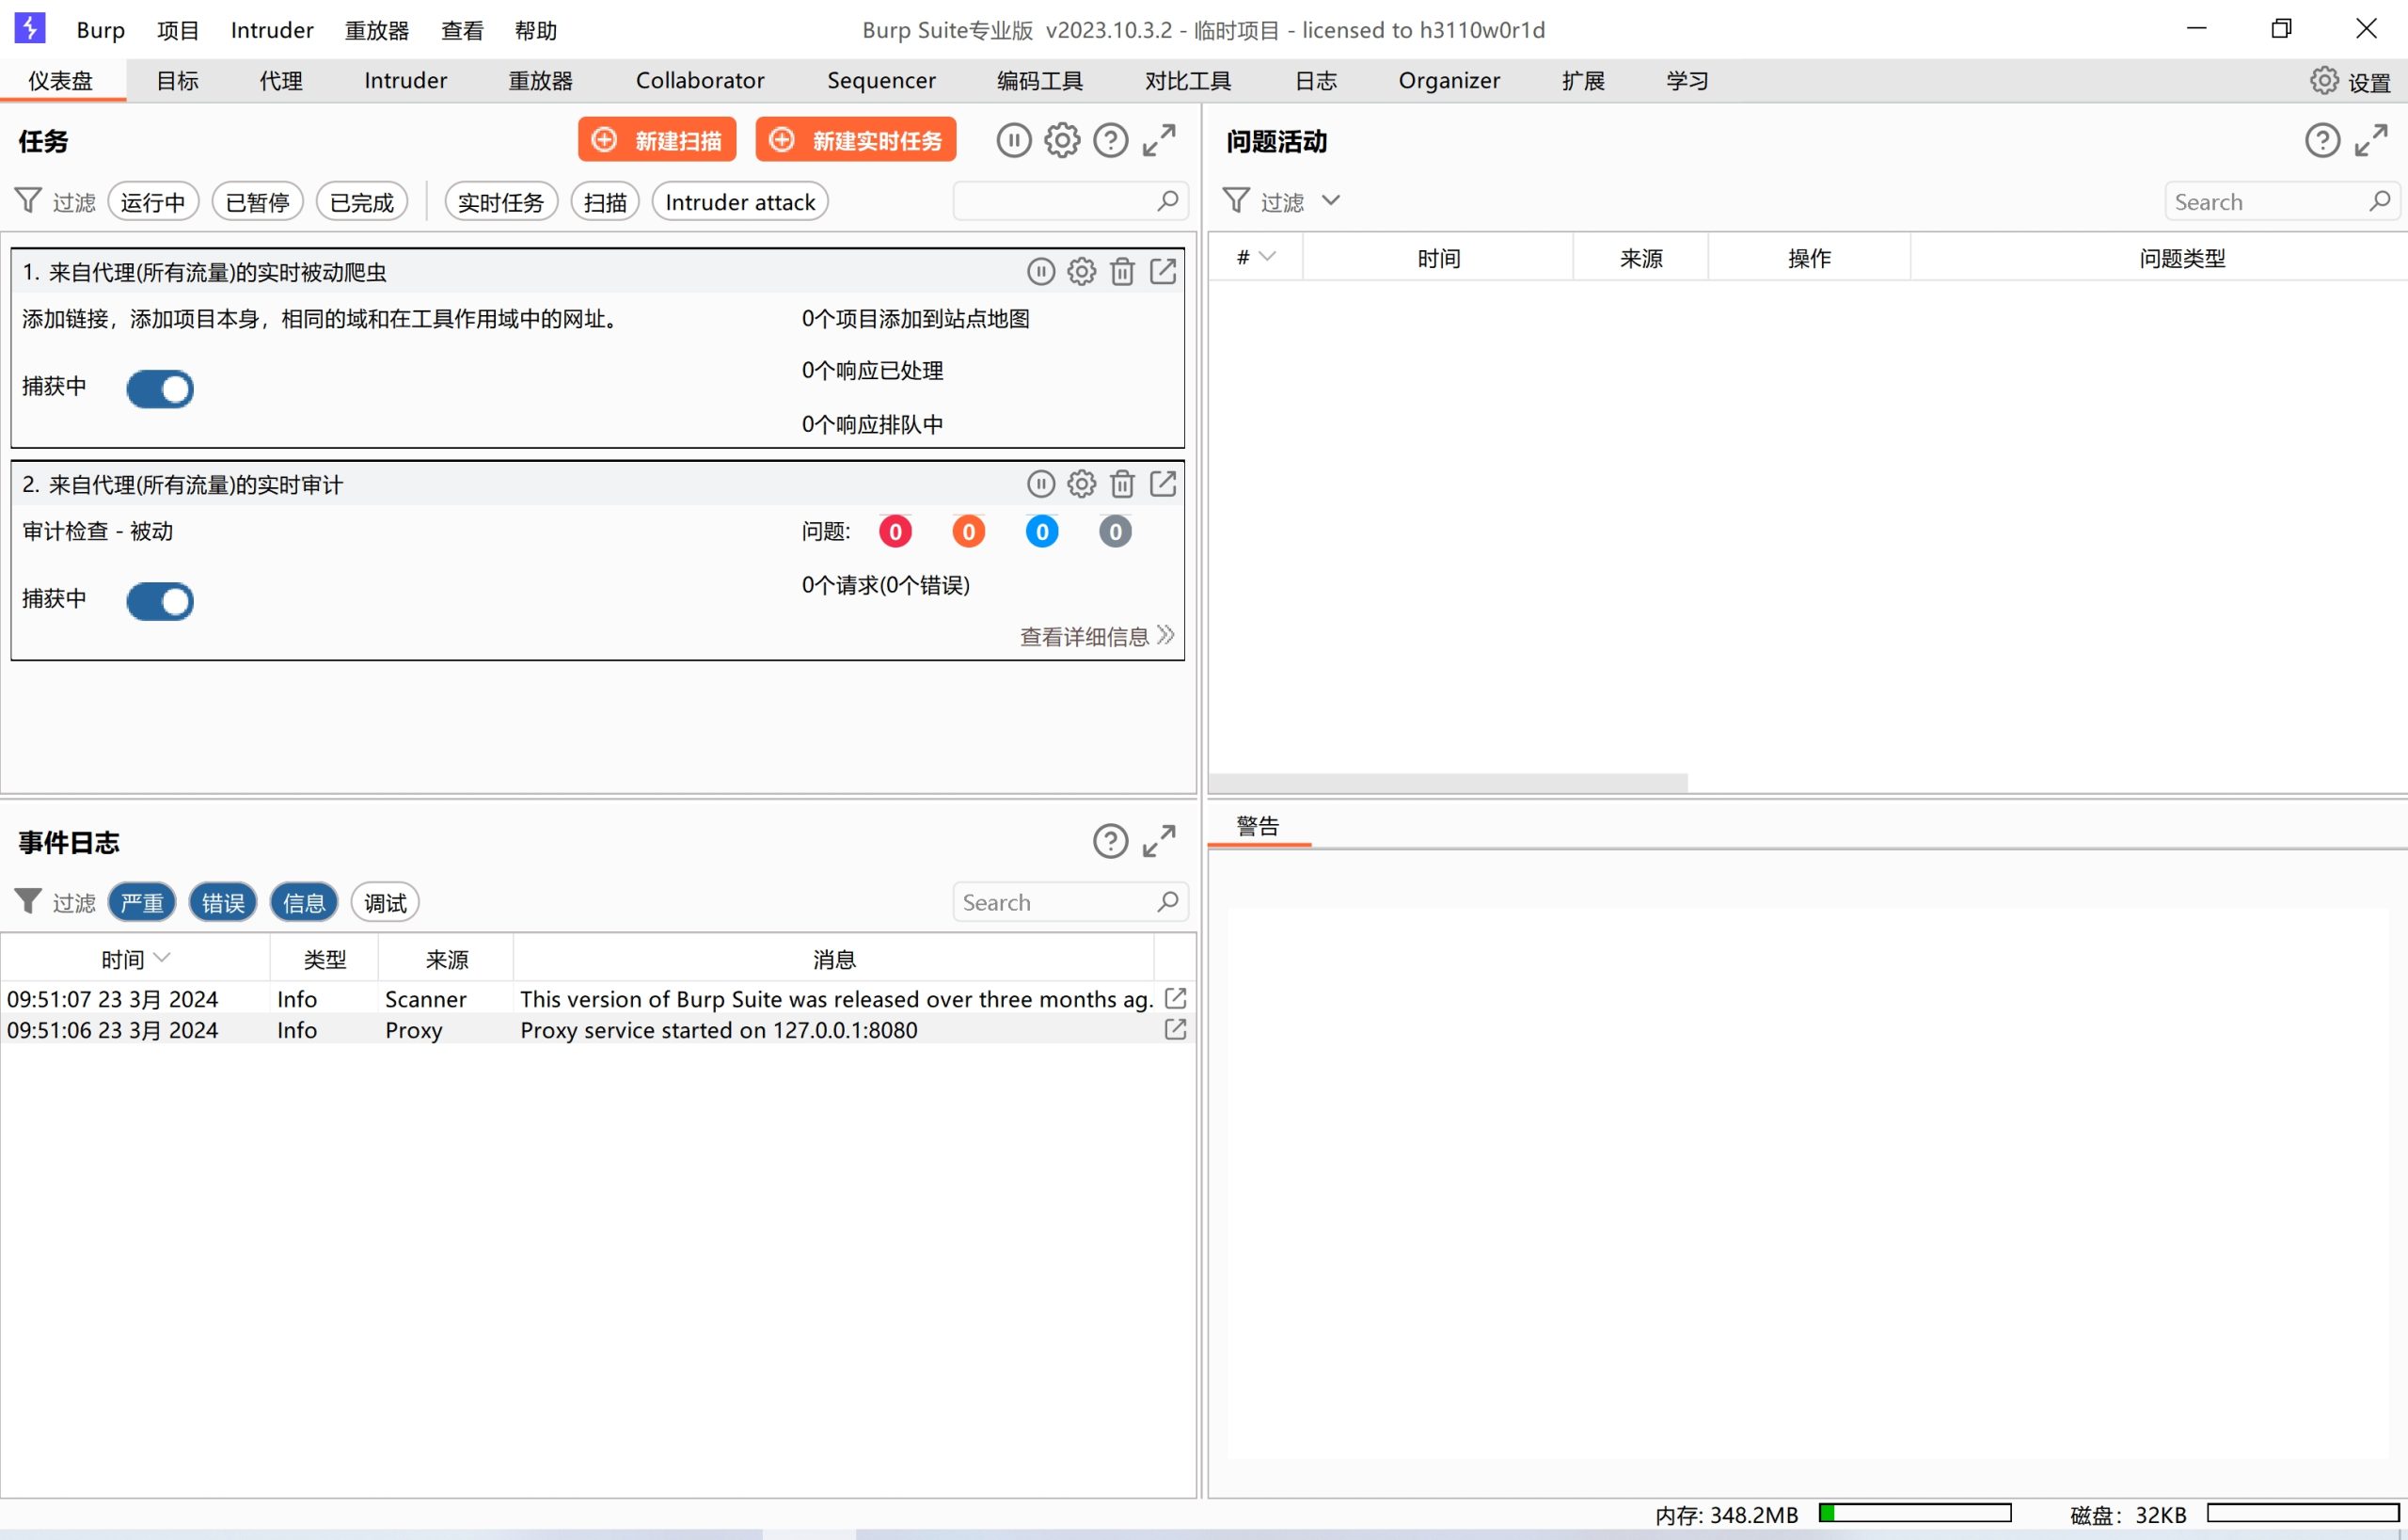Toggle the 信息 event log filter
2408x1540 pixels.
(304, 902)
